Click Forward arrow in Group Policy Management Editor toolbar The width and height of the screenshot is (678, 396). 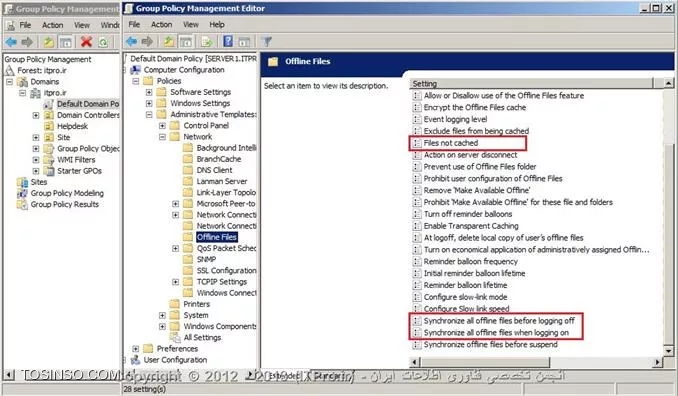click(x=147, y=42)
